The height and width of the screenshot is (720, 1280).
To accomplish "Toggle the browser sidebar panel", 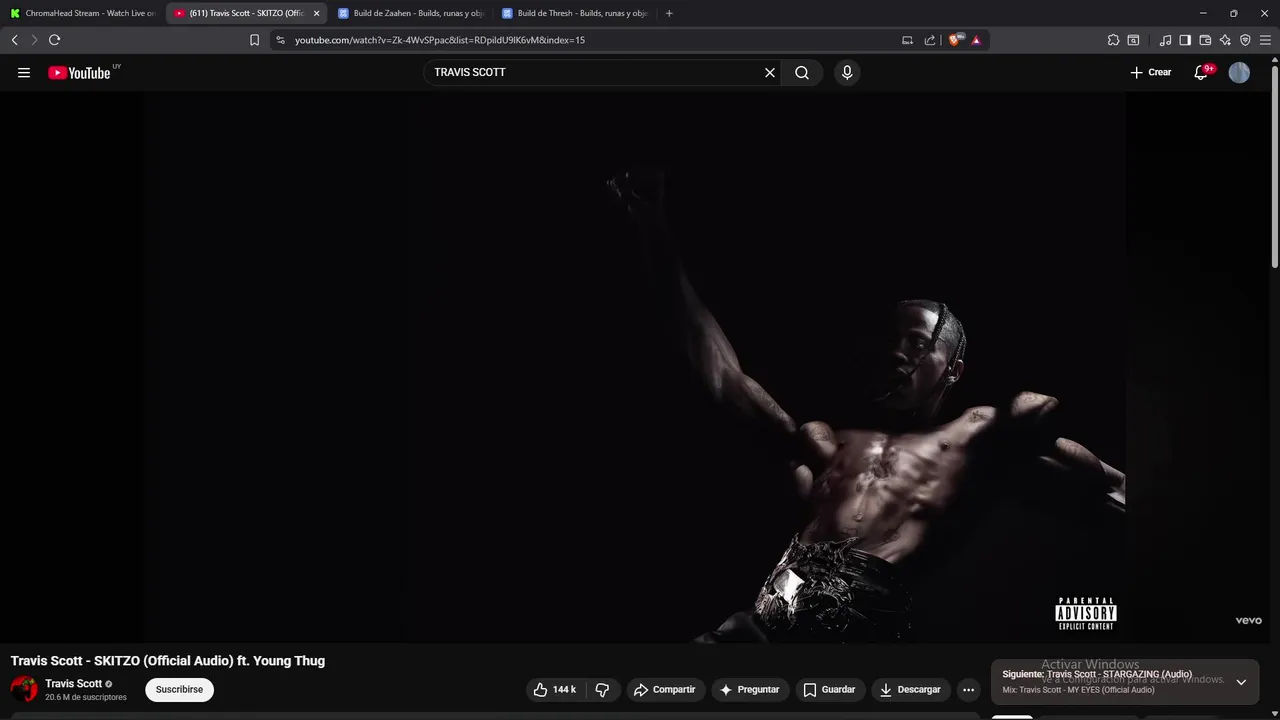I will 1185,40.
